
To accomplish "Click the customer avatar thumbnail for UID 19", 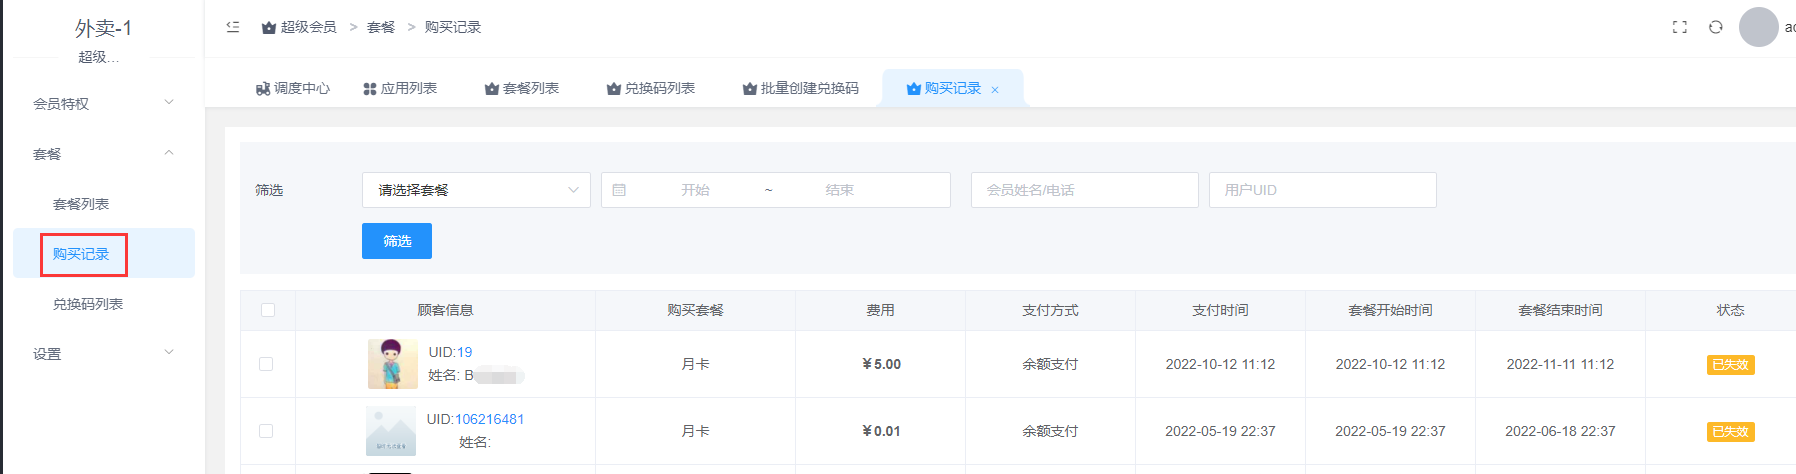I will [x=392, y=363].
